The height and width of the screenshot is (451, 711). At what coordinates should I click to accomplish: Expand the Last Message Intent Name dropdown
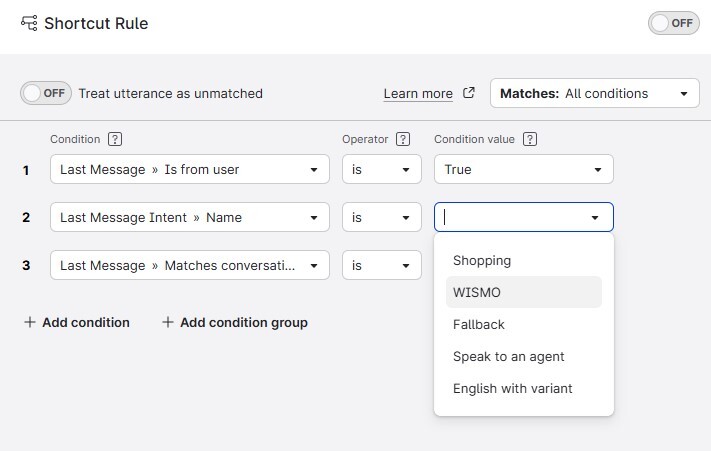point(189,217)
